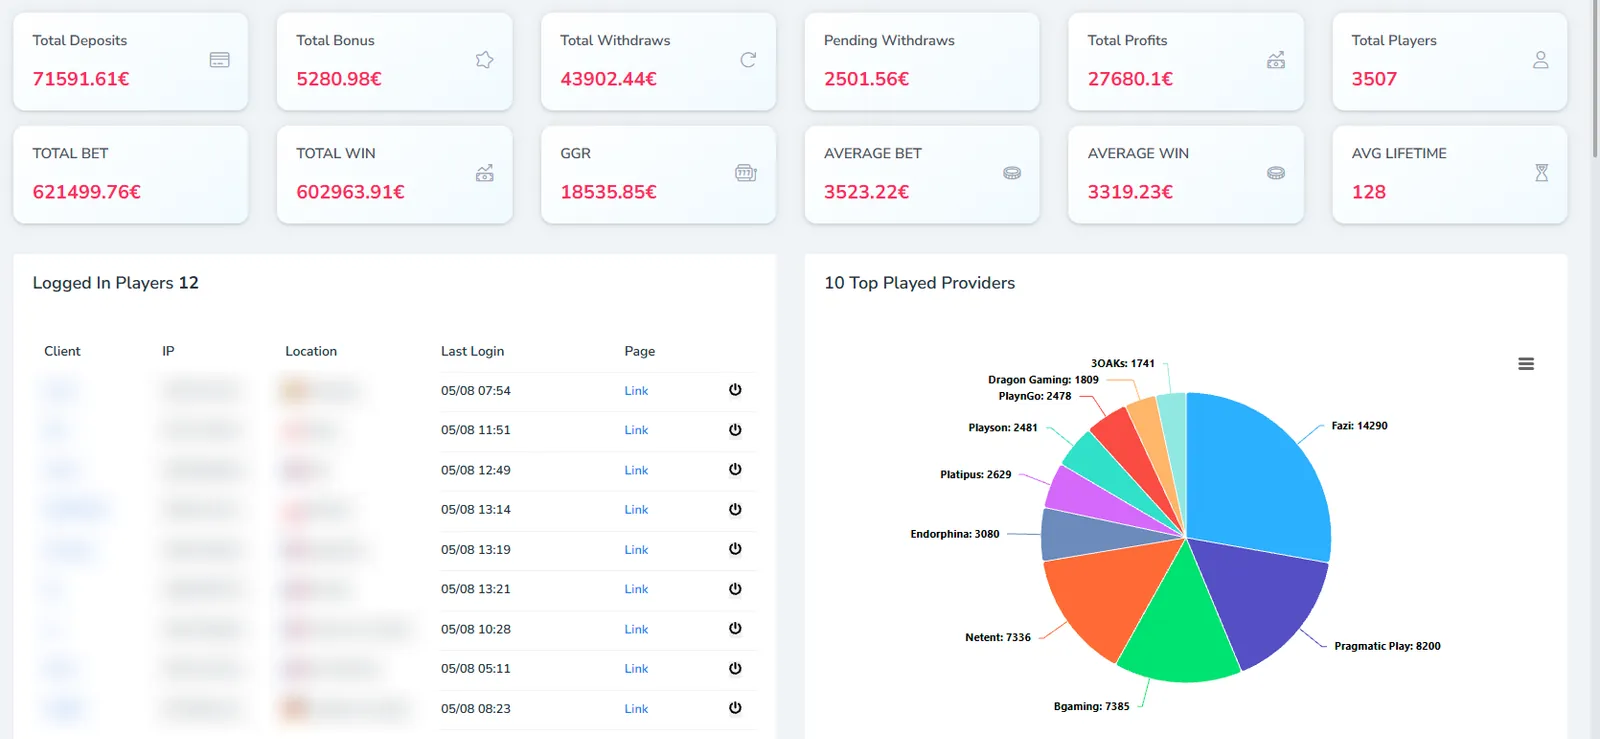Click the credit card icon in Total Deposits

tap(220, 60)
